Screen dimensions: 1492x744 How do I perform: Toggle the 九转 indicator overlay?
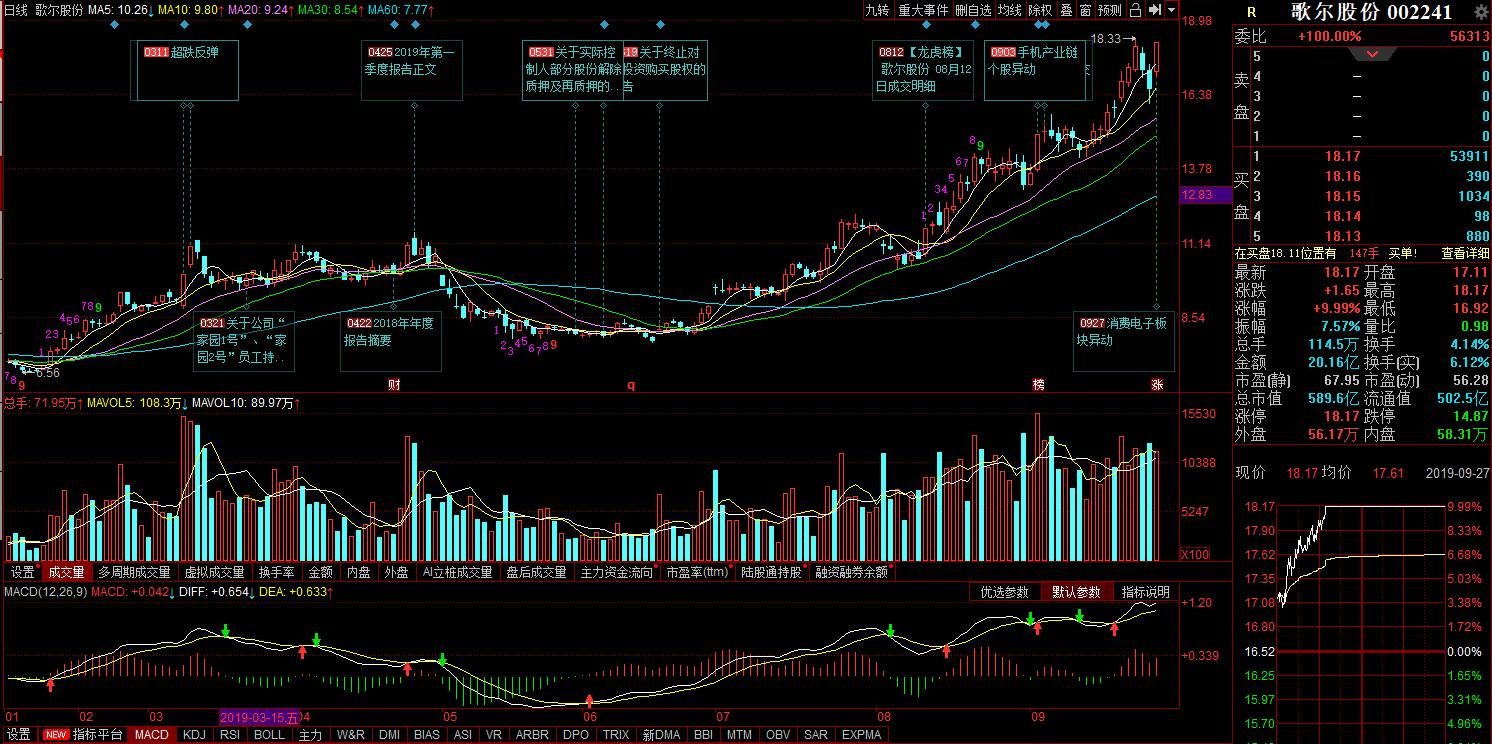[876, 10]
